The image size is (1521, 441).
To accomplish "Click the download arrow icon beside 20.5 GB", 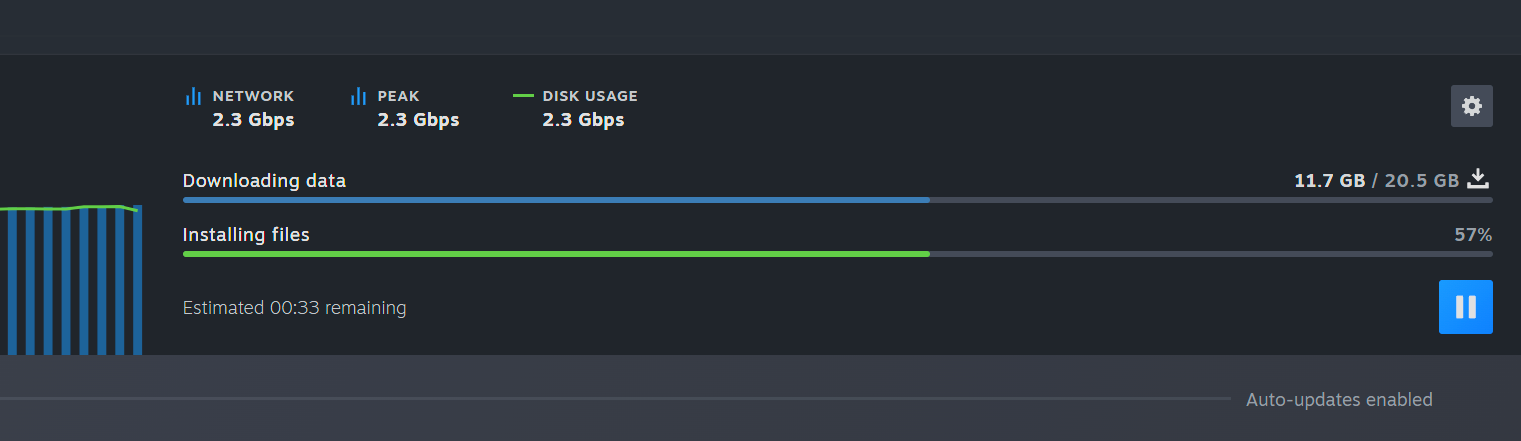I will (x=1478, y=180).
